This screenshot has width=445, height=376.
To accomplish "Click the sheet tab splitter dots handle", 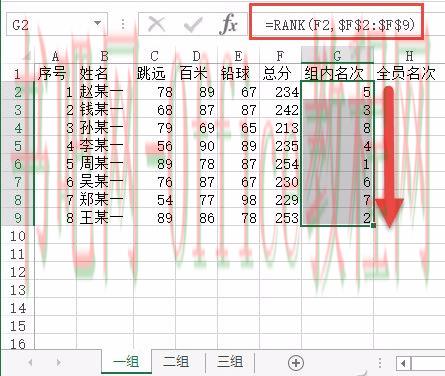I will click(380, 363).
